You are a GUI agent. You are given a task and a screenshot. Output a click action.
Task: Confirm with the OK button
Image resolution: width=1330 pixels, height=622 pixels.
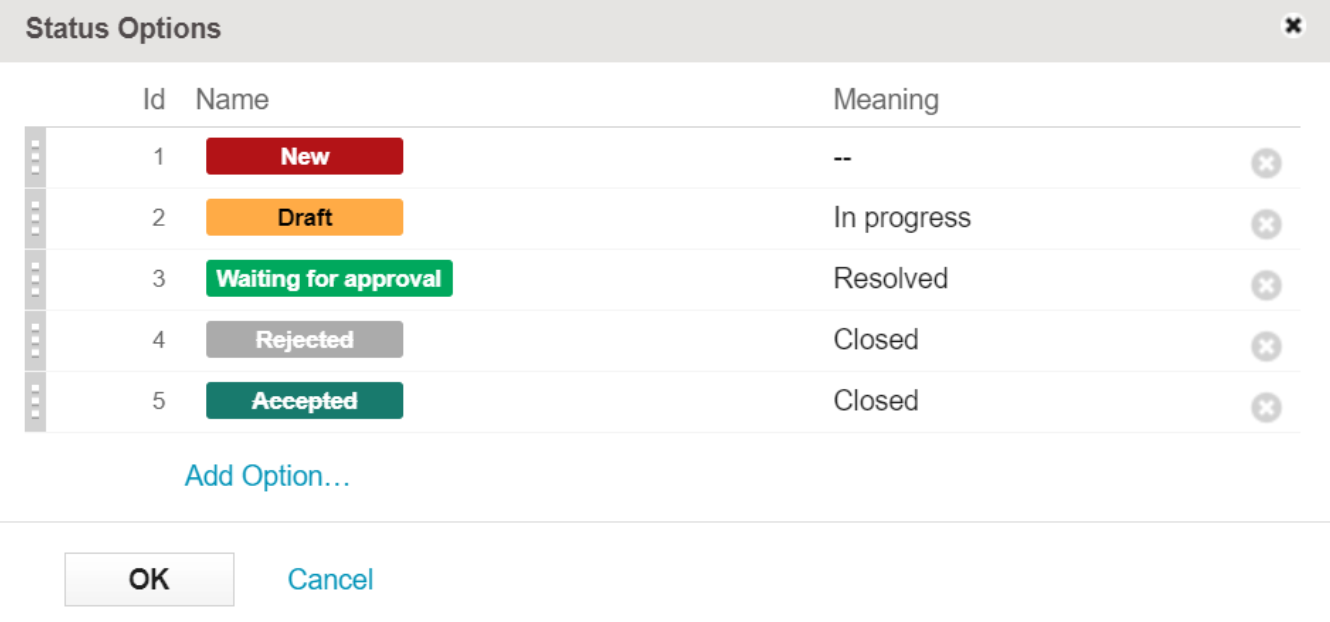coord(149,579)
